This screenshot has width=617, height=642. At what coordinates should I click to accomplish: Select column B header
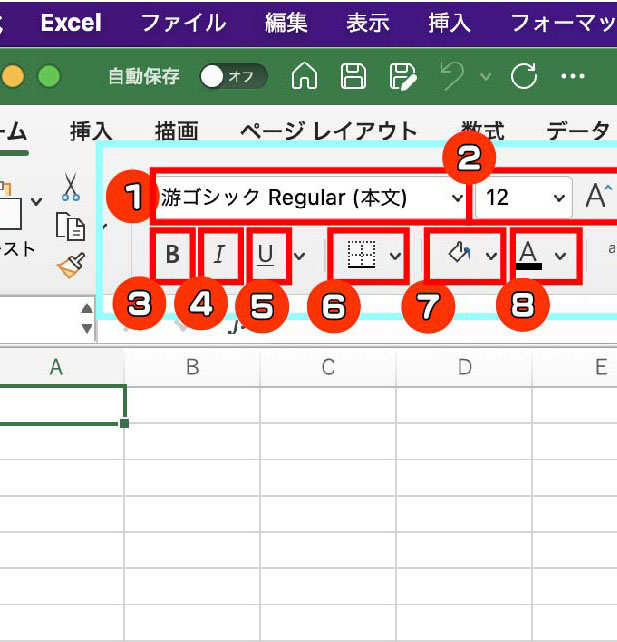[x=192, y=367]
